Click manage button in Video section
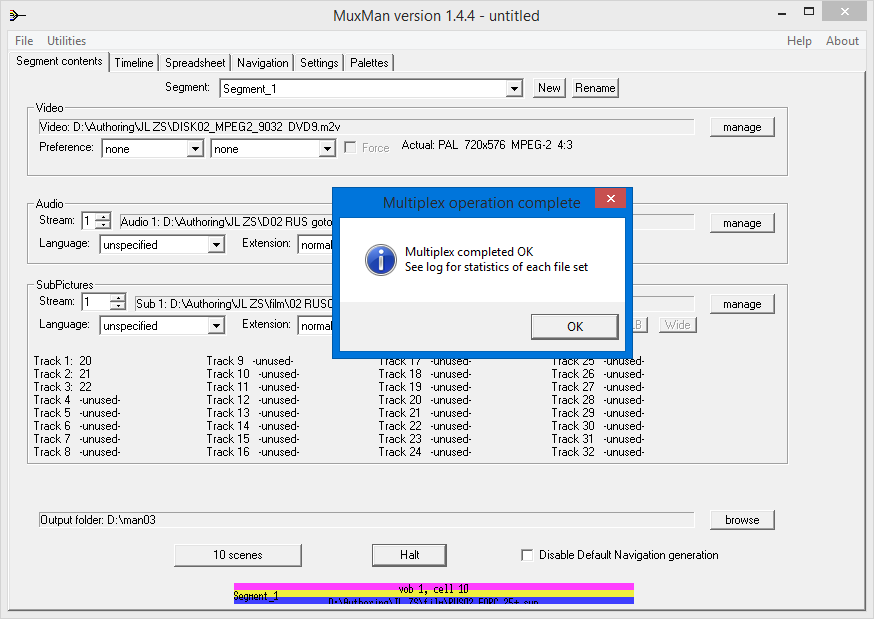Viewport: 874px width, 619px height. coord(742,127)
